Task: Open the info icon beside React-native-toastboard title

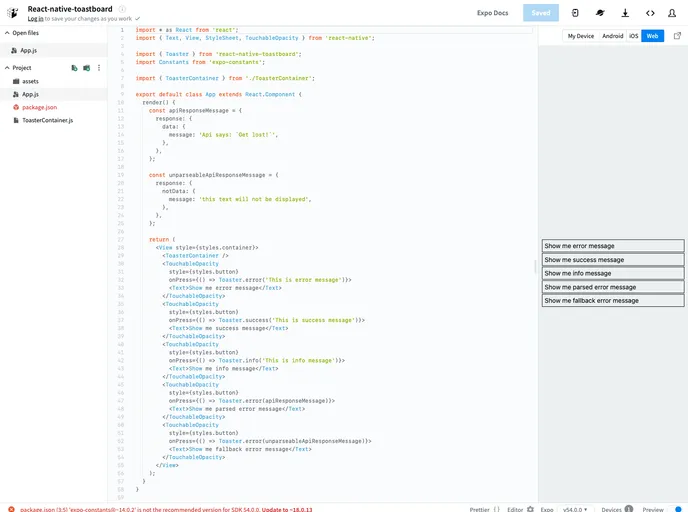Action: (122, 9)
